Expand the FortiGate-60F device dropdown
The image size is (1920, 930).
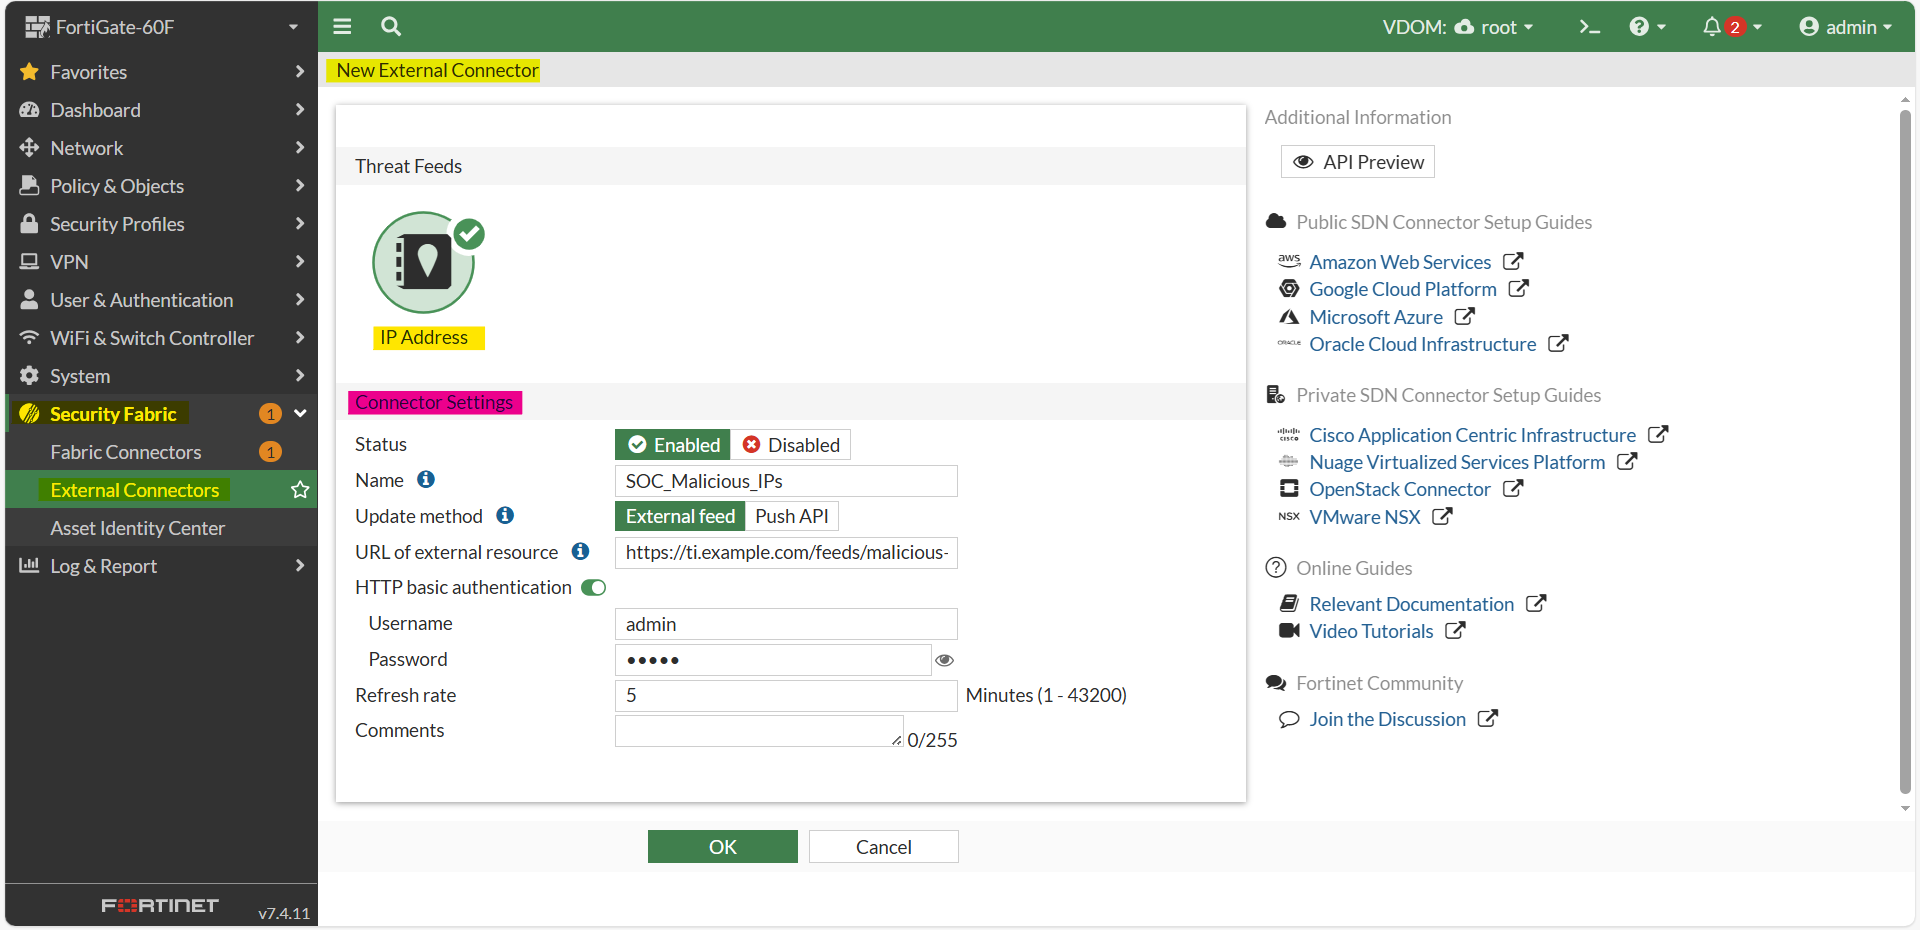293,27
